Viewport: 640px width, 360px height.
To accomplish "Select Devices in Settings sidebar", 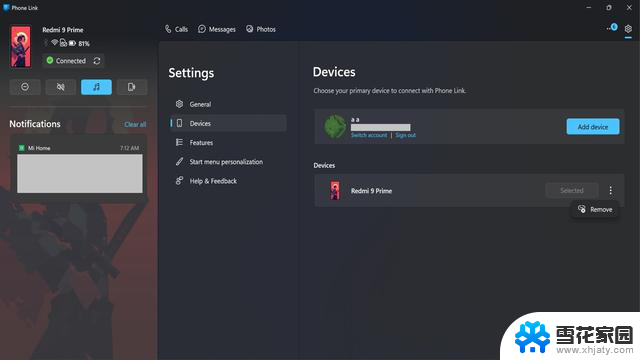I will point(228,123).
